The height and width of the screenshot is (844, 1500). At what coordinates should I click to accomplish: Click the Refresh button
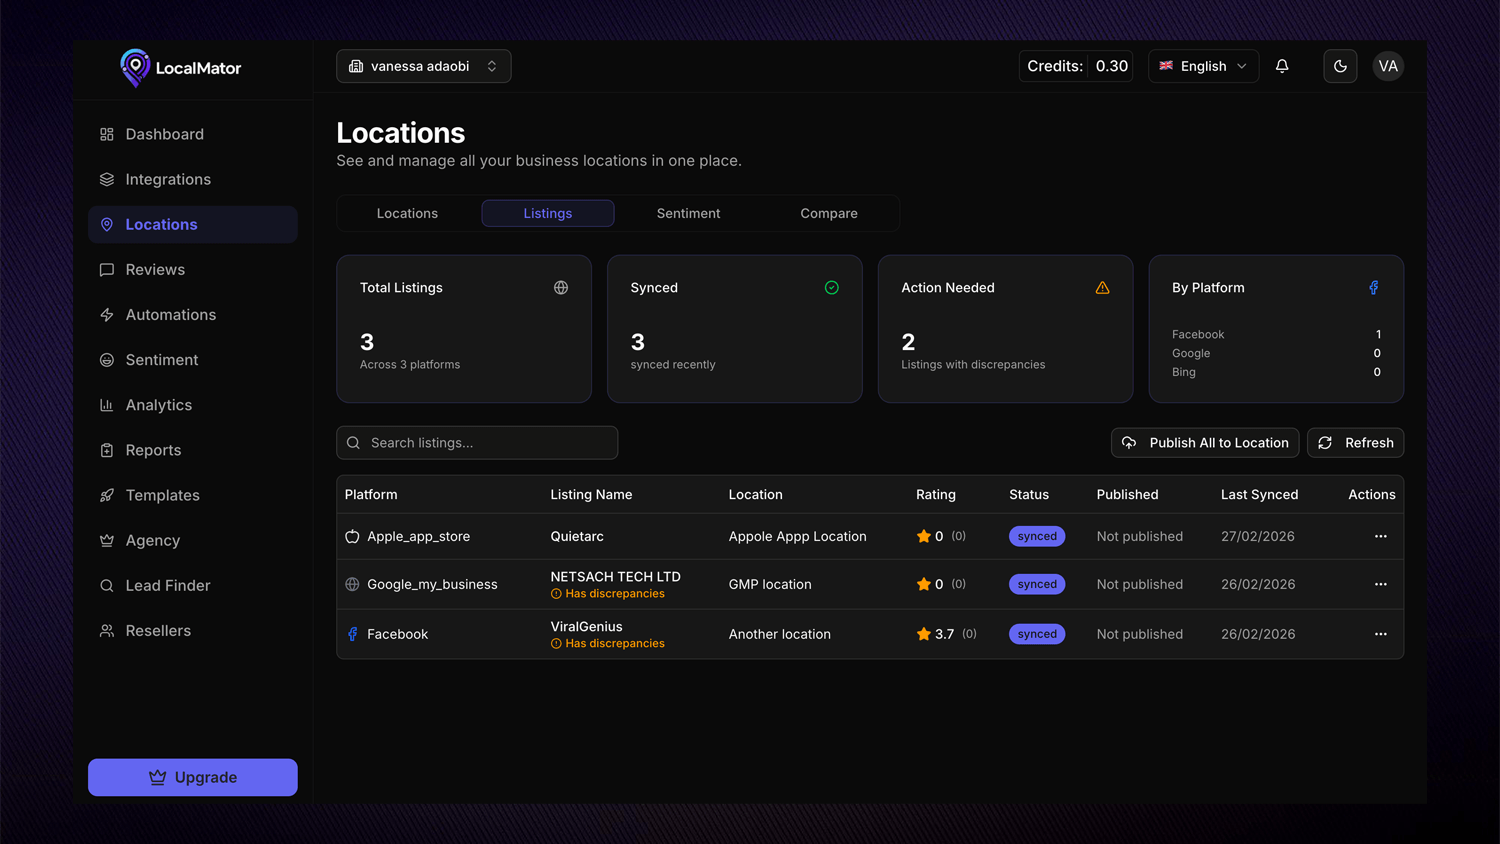[1355, 443]
